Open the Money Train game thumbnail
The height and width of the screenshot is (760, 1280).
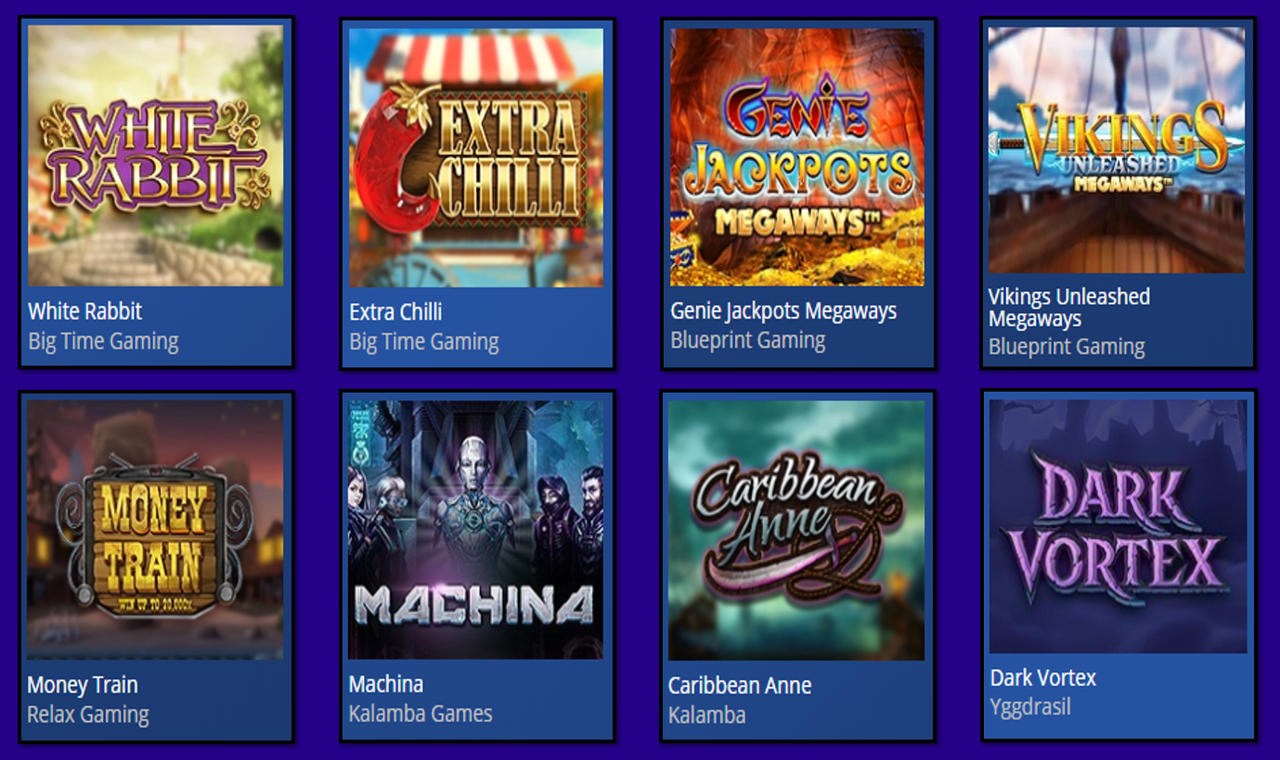coord(155,530)
